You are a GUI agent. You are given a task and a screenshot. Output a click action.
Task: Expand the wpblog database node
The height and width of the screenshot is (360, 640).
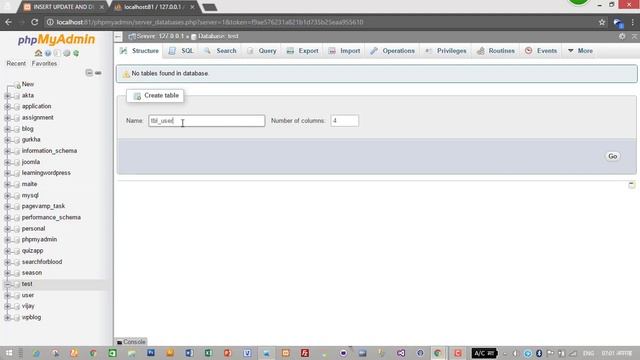click(x=7, y=318)
